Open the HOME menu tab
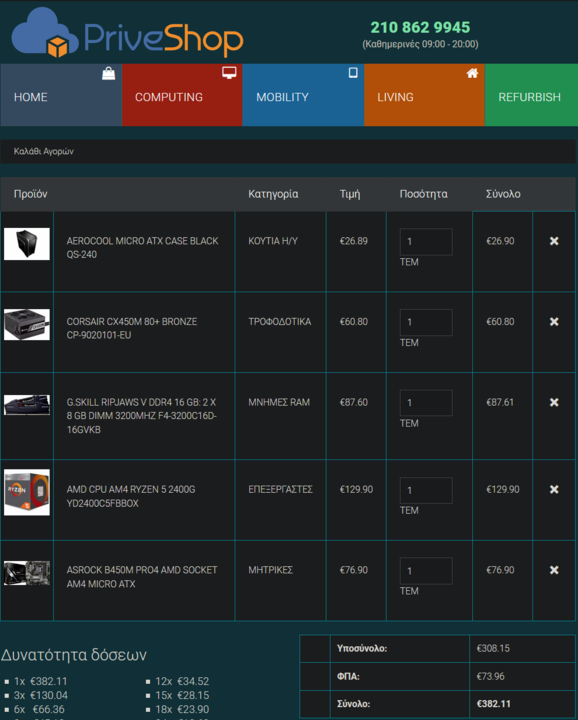Screen dimensions: 578x720 click(61, 95)
